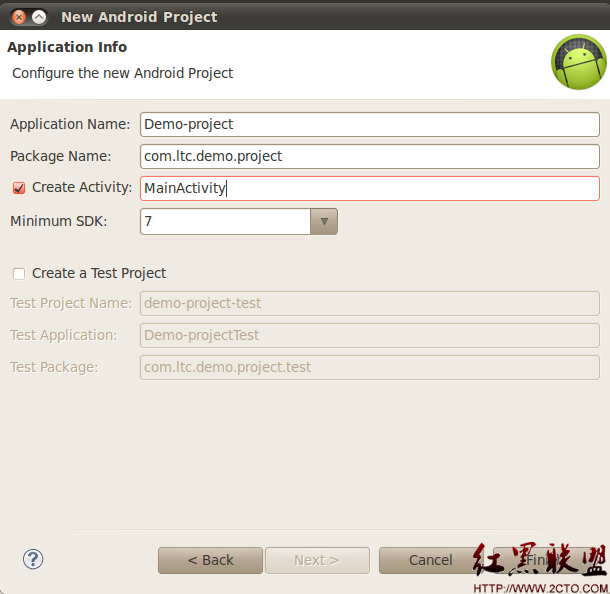This screenshot has height=594, width=610.
Task: Click the Test Project Name field
Action: [370, 303]
